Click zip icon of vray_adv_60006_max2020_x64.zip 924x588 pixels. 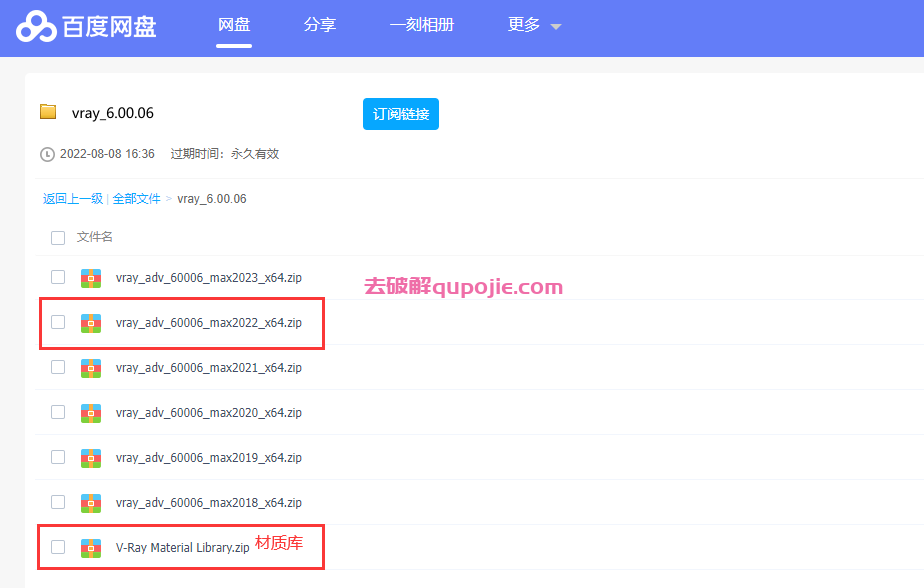(91, 413)
